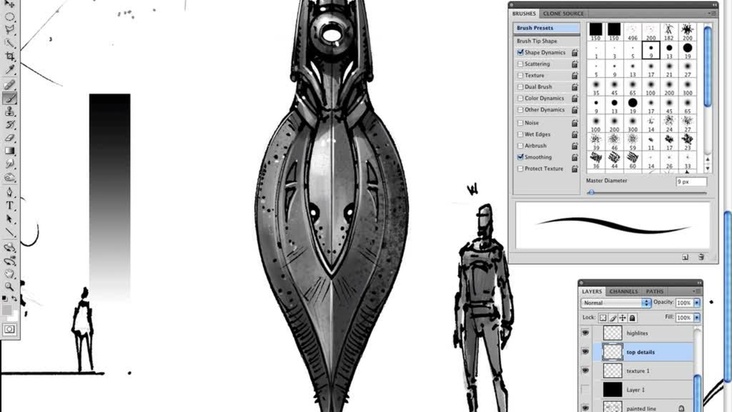Open the Fill arrow dropdown
Image resolution: width=732 pixels, height=412 pixels.
coord(697,318)
